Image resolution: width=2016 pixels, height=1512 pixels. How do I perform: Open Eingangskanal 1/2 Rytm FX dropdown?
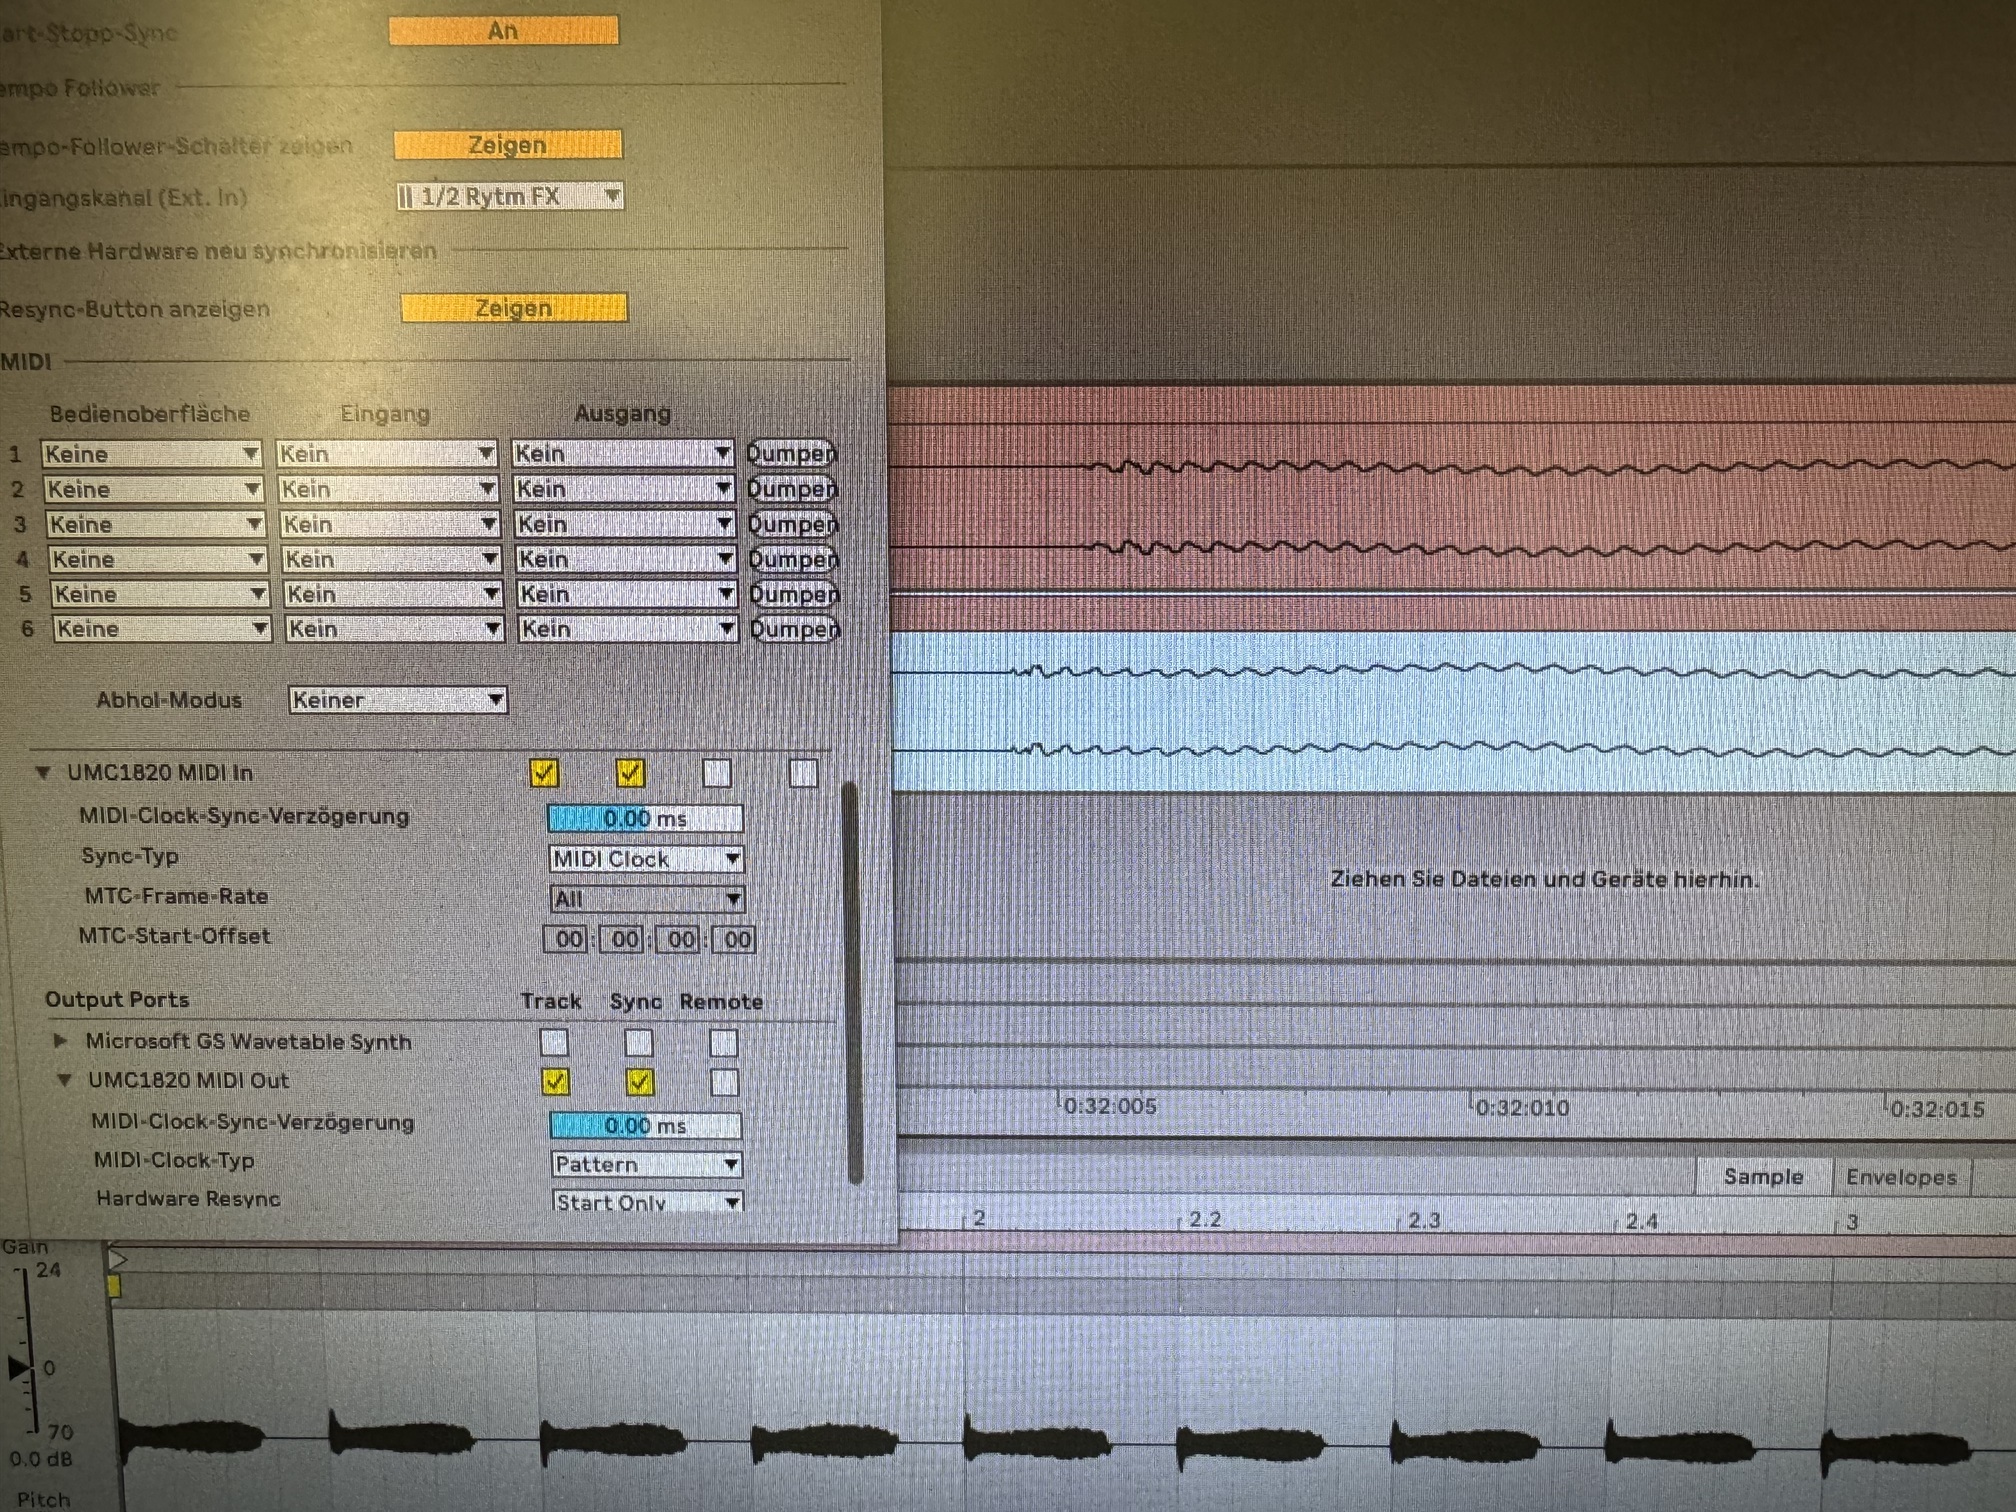pos(509,196)
